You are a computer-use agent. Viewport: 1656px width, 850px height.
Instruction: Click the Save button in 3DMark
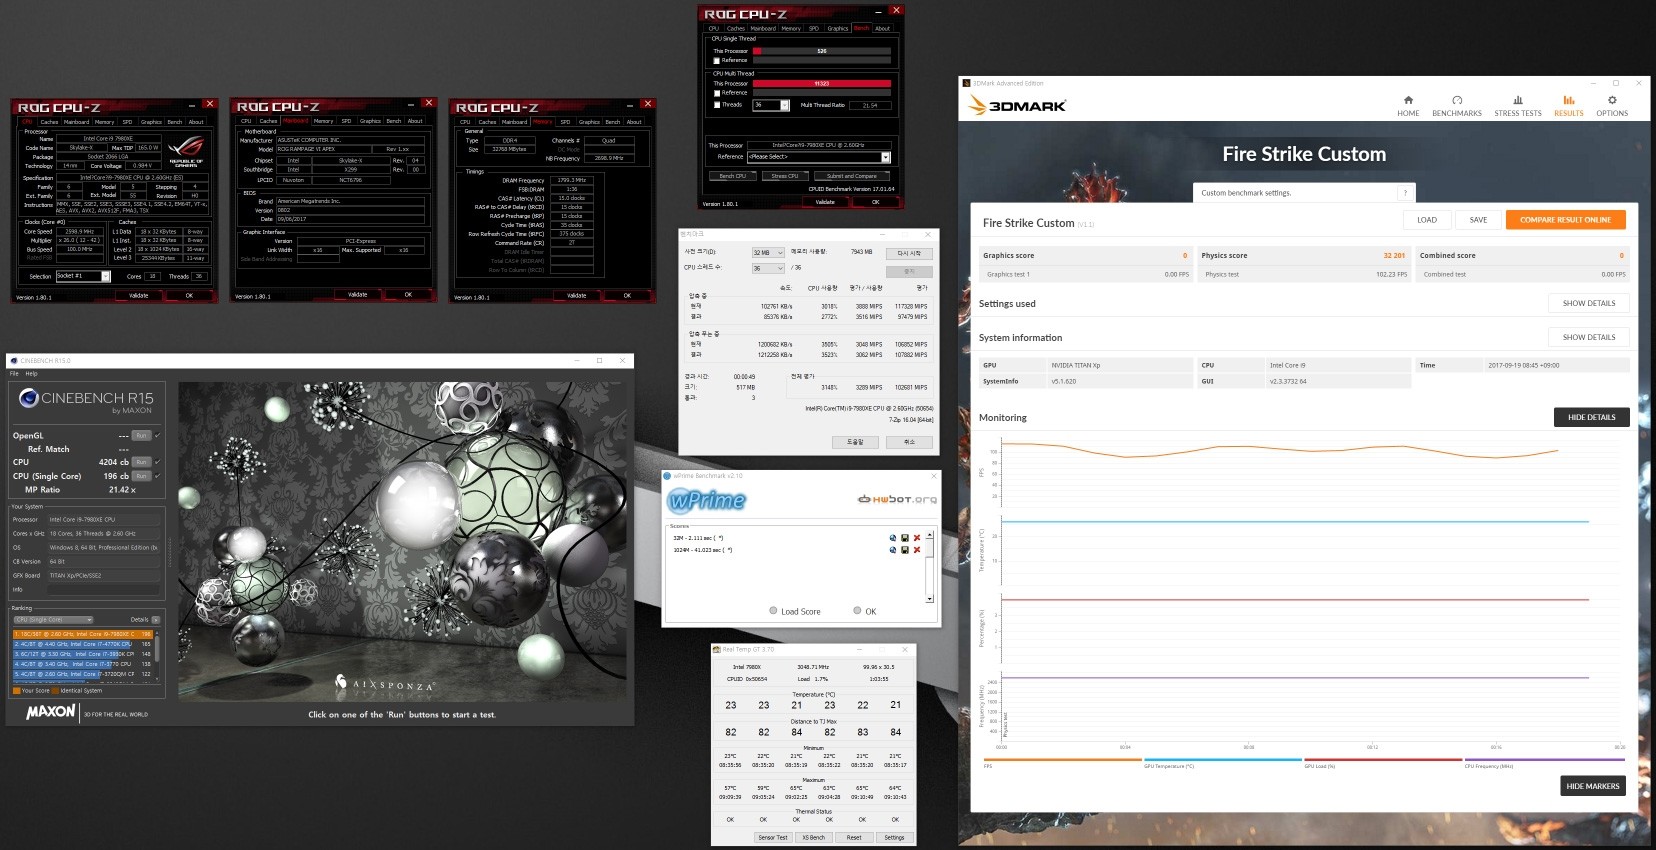pyautogui.click(x=1478, y=220)
